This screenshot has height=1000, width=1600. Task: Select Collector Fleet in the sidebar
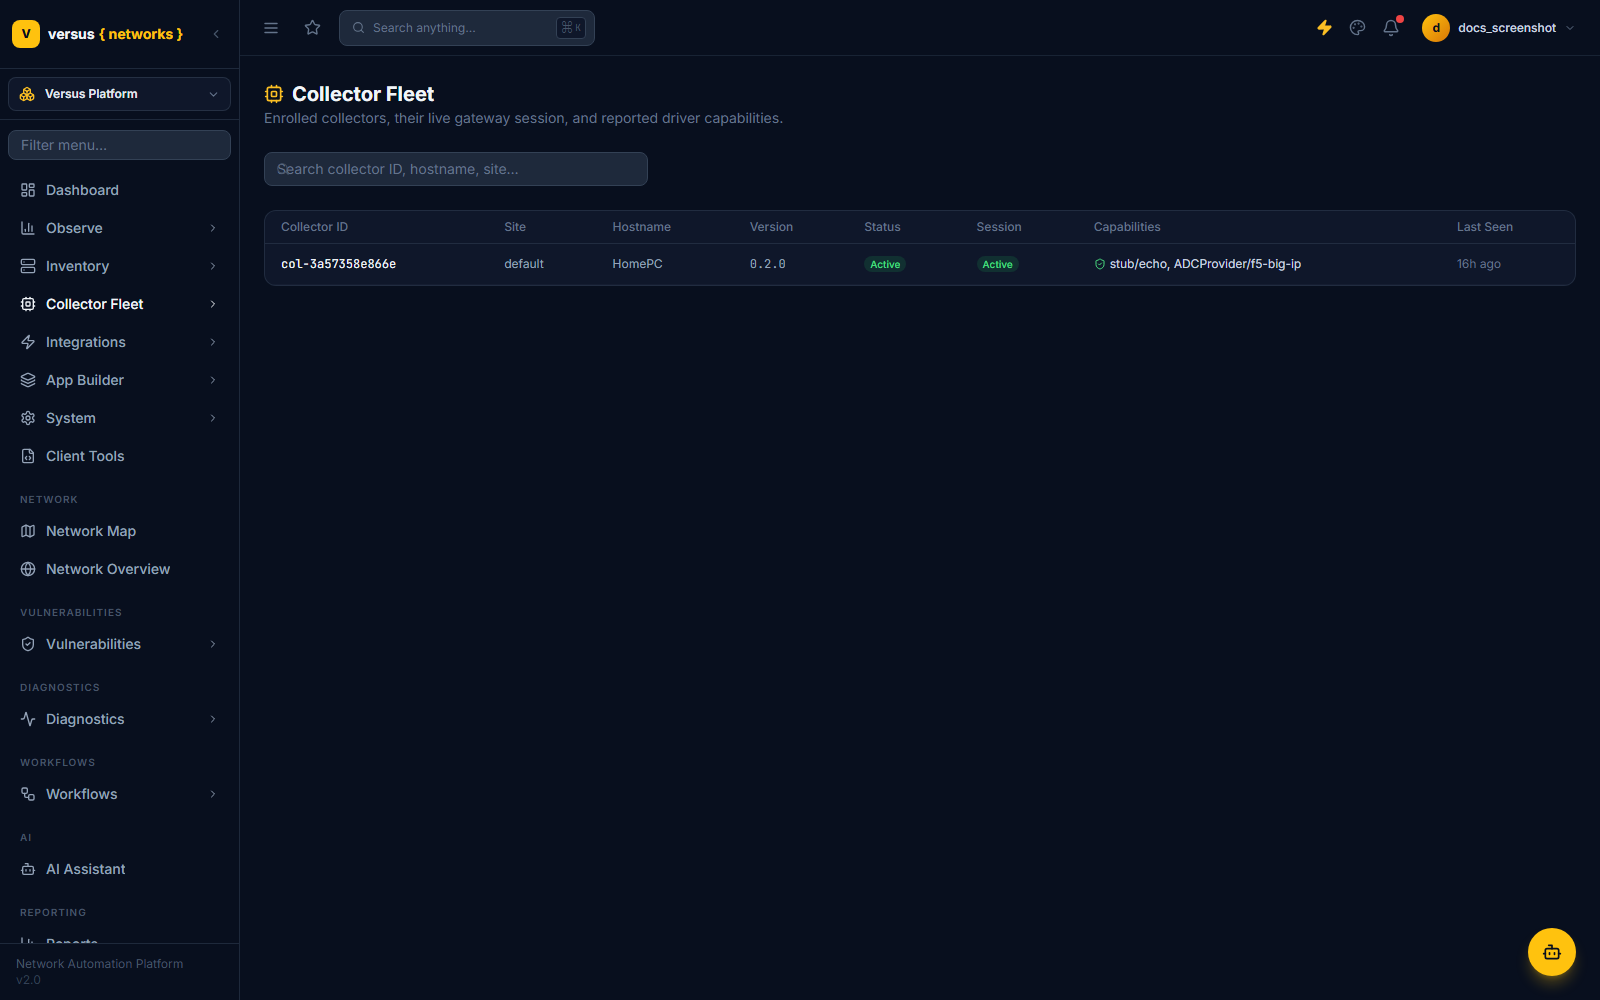coord(119,304)
